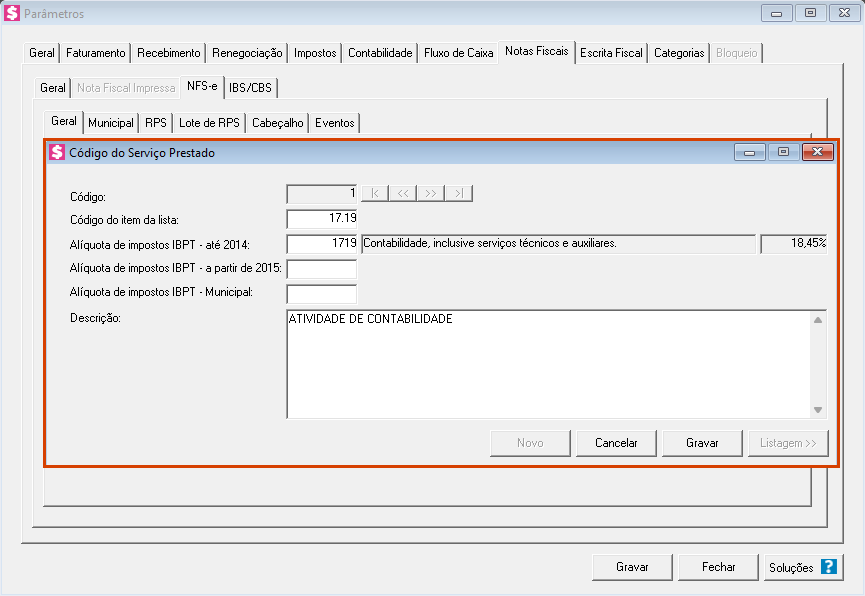
Task: Open the Lote de RPS tab
Action: click(209, 123)
